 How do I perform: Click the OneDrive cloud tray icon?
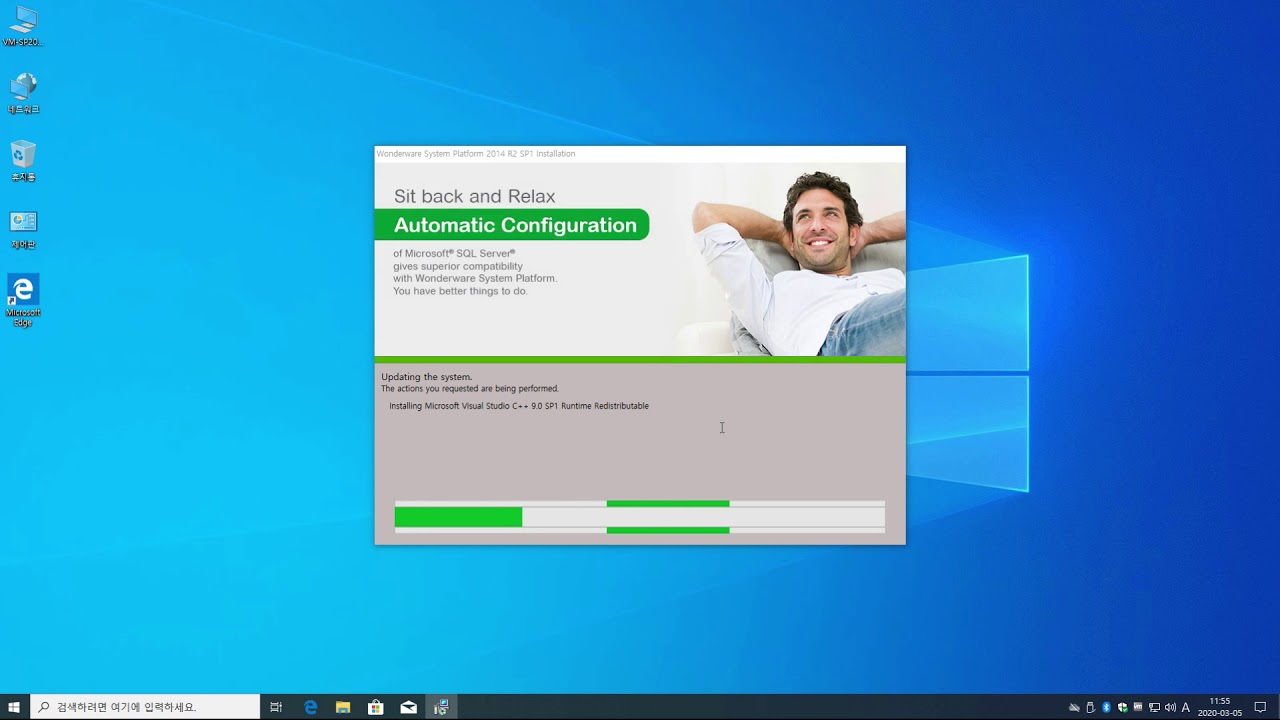[x=1074, y=707]
